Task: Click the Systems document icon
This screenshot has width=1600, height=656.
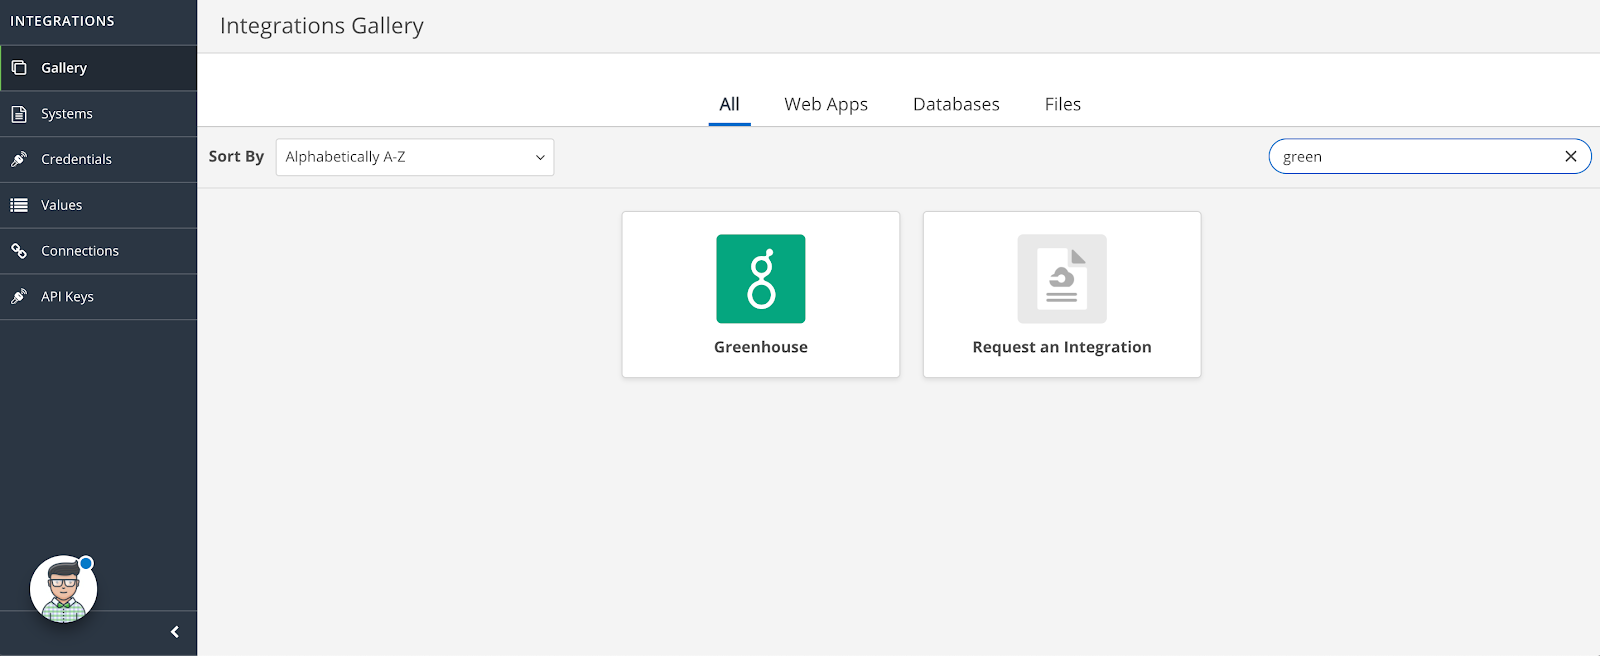Action: click(19, 114)
